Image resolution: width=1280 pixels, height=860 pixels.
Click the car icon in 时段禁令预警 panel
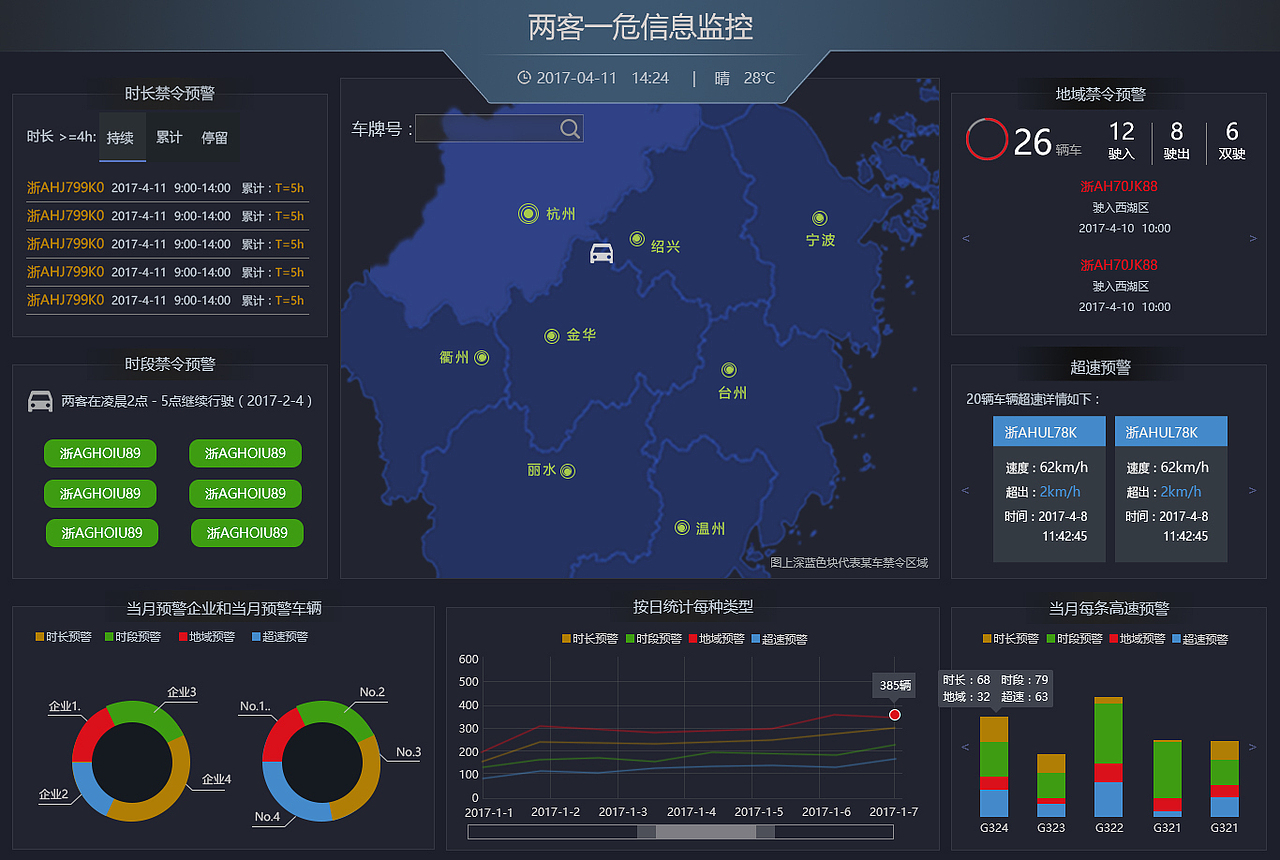tap(41, 400)
